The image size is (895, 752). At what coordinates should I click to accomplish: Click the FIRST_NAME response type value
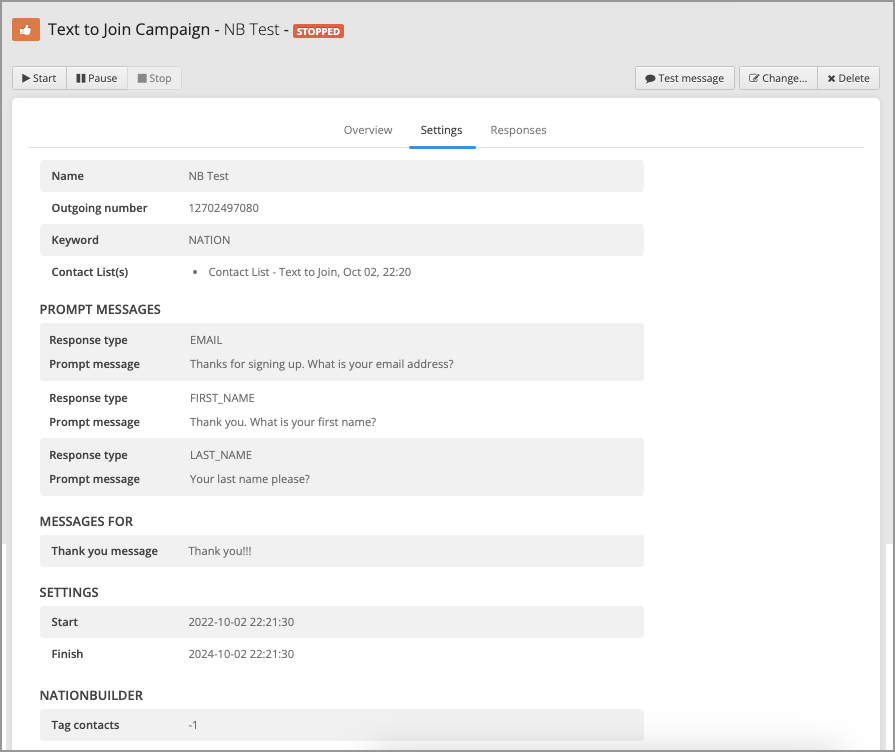click(x=222, y=398)
